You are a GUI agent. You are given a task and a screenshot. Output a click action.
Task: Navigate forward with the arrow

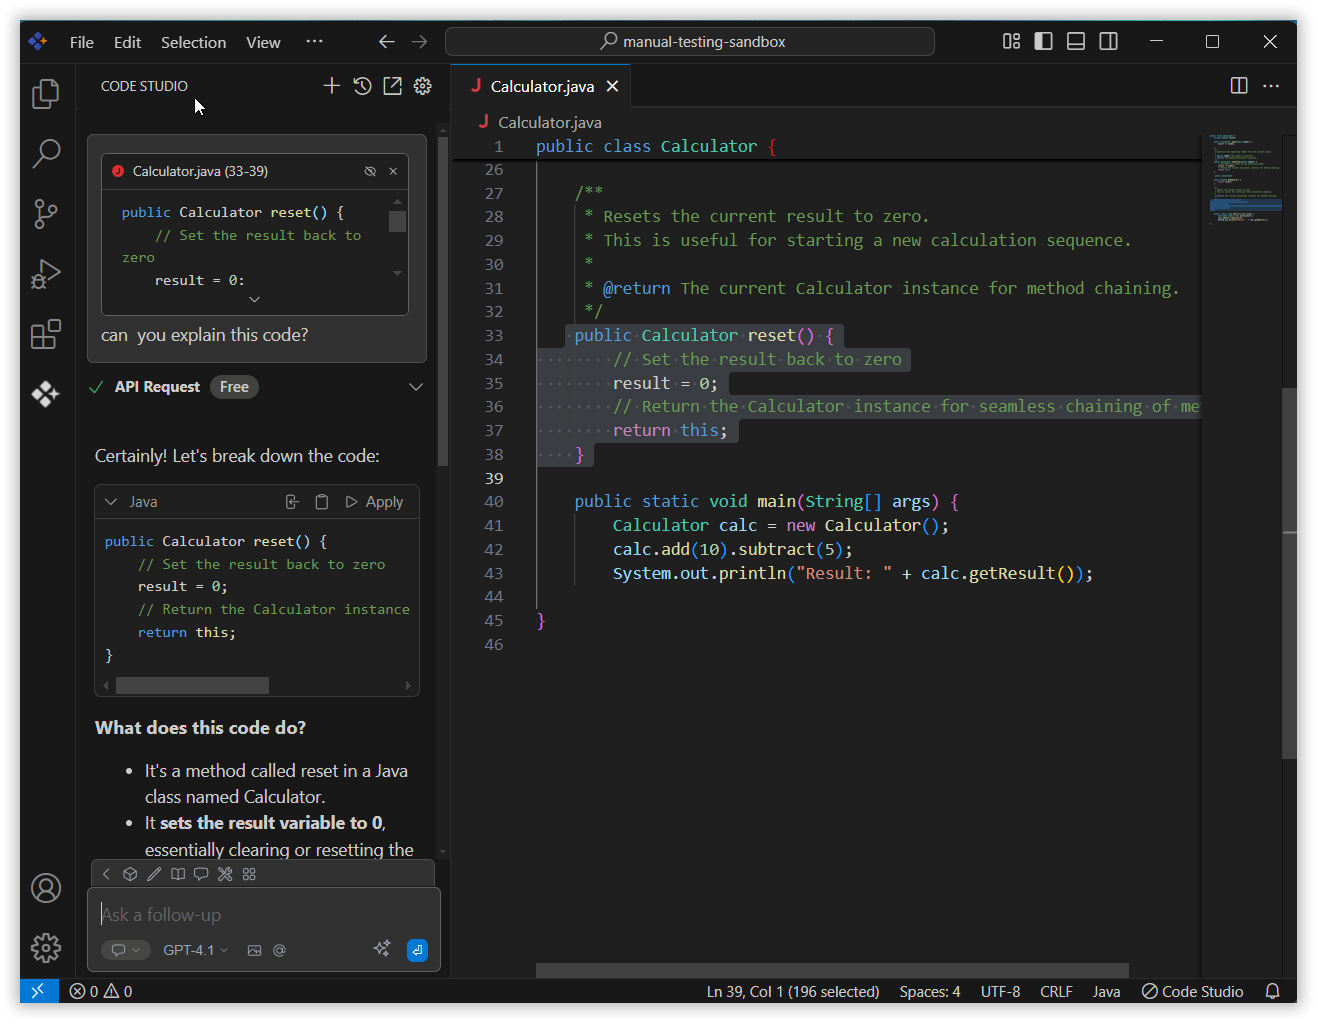point(419,41)
